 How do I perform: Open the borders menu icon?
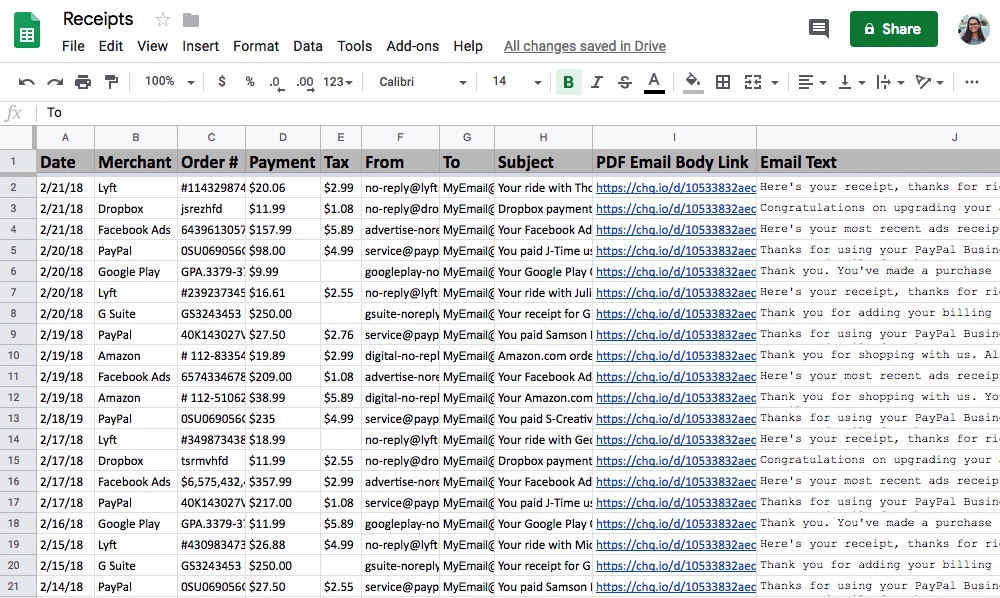[723, 82]
